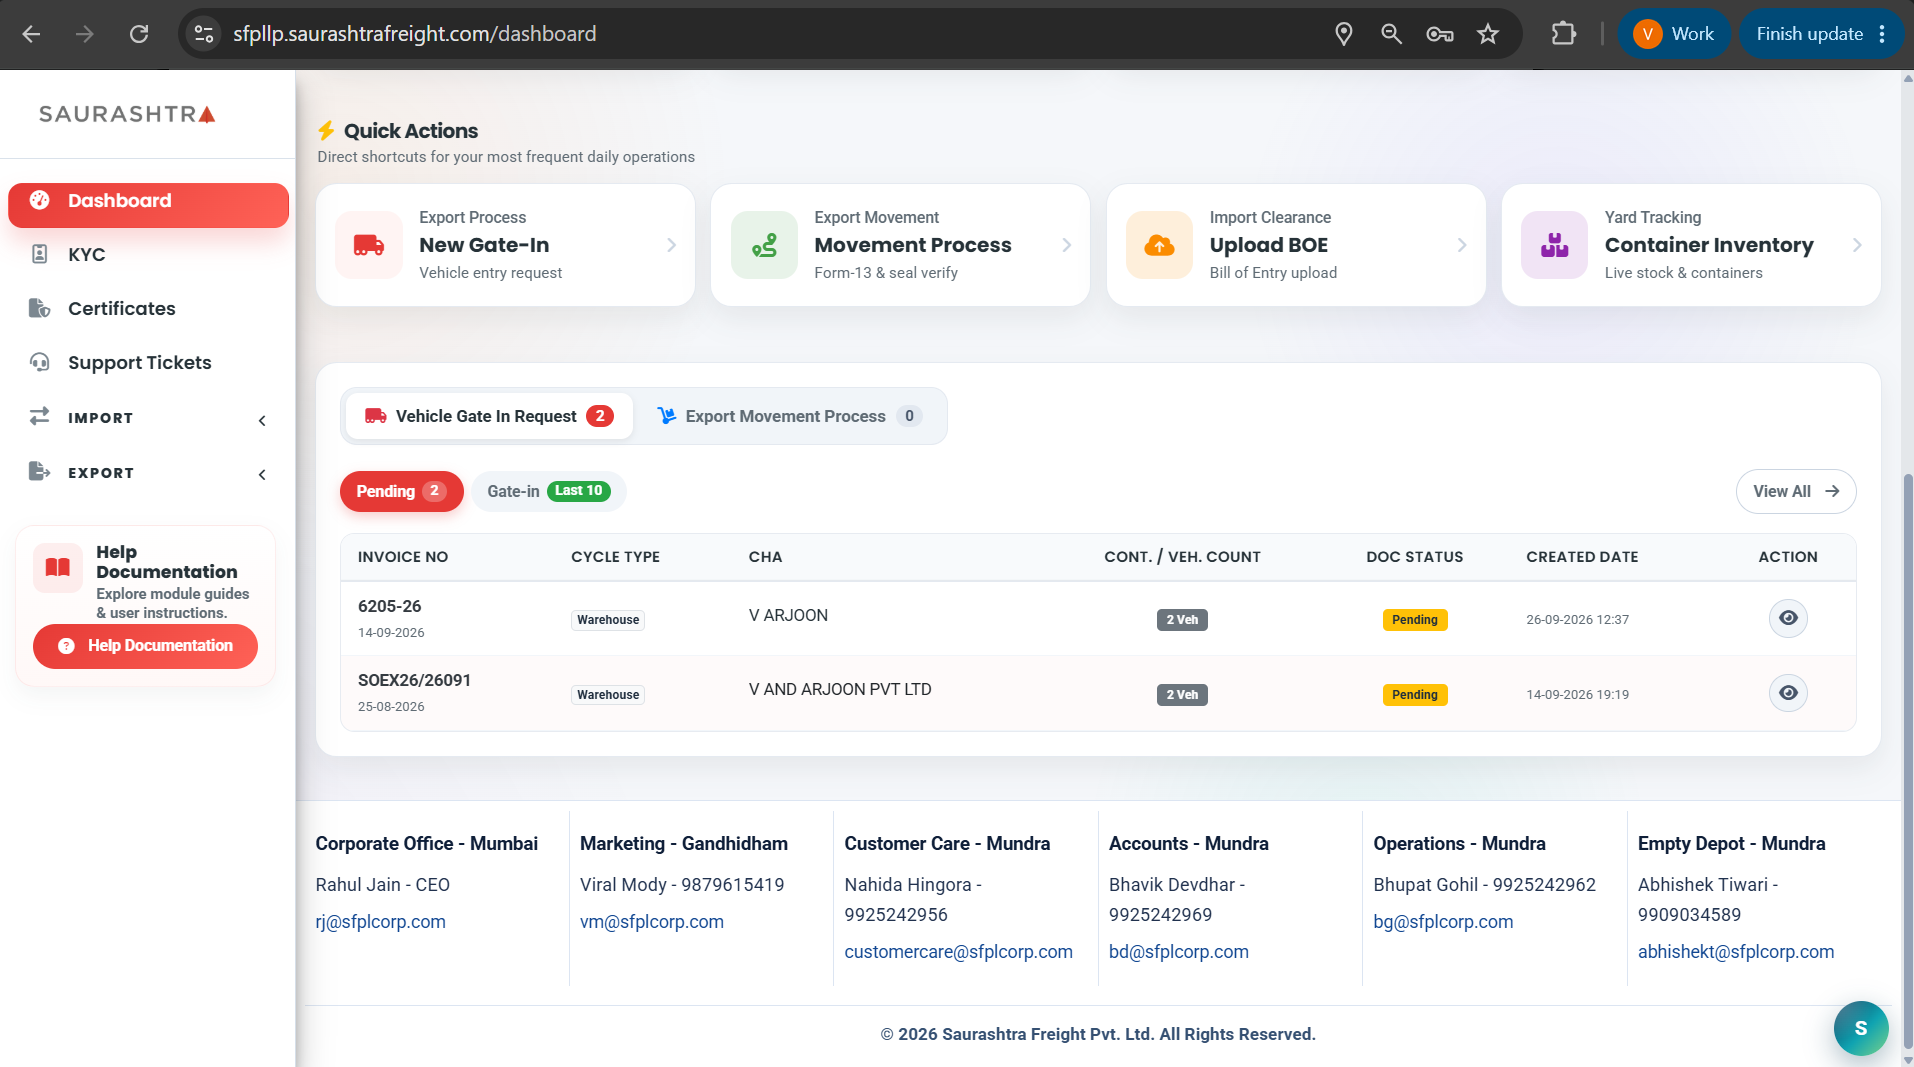This screenshot has height=1067, width=1914.
Task: Open the New Gate-In card chevron
Action: [671, 245]
